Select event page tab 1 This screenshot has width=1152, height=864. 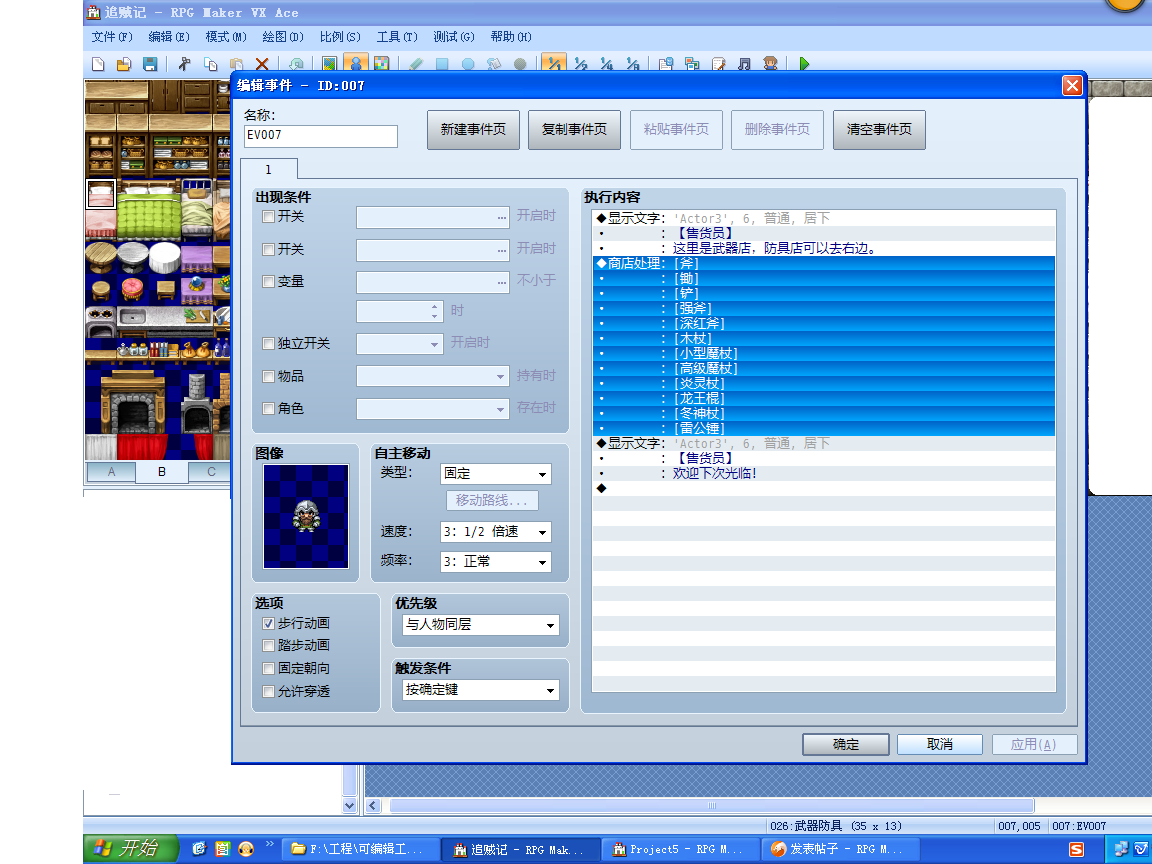tap(269, 170)
